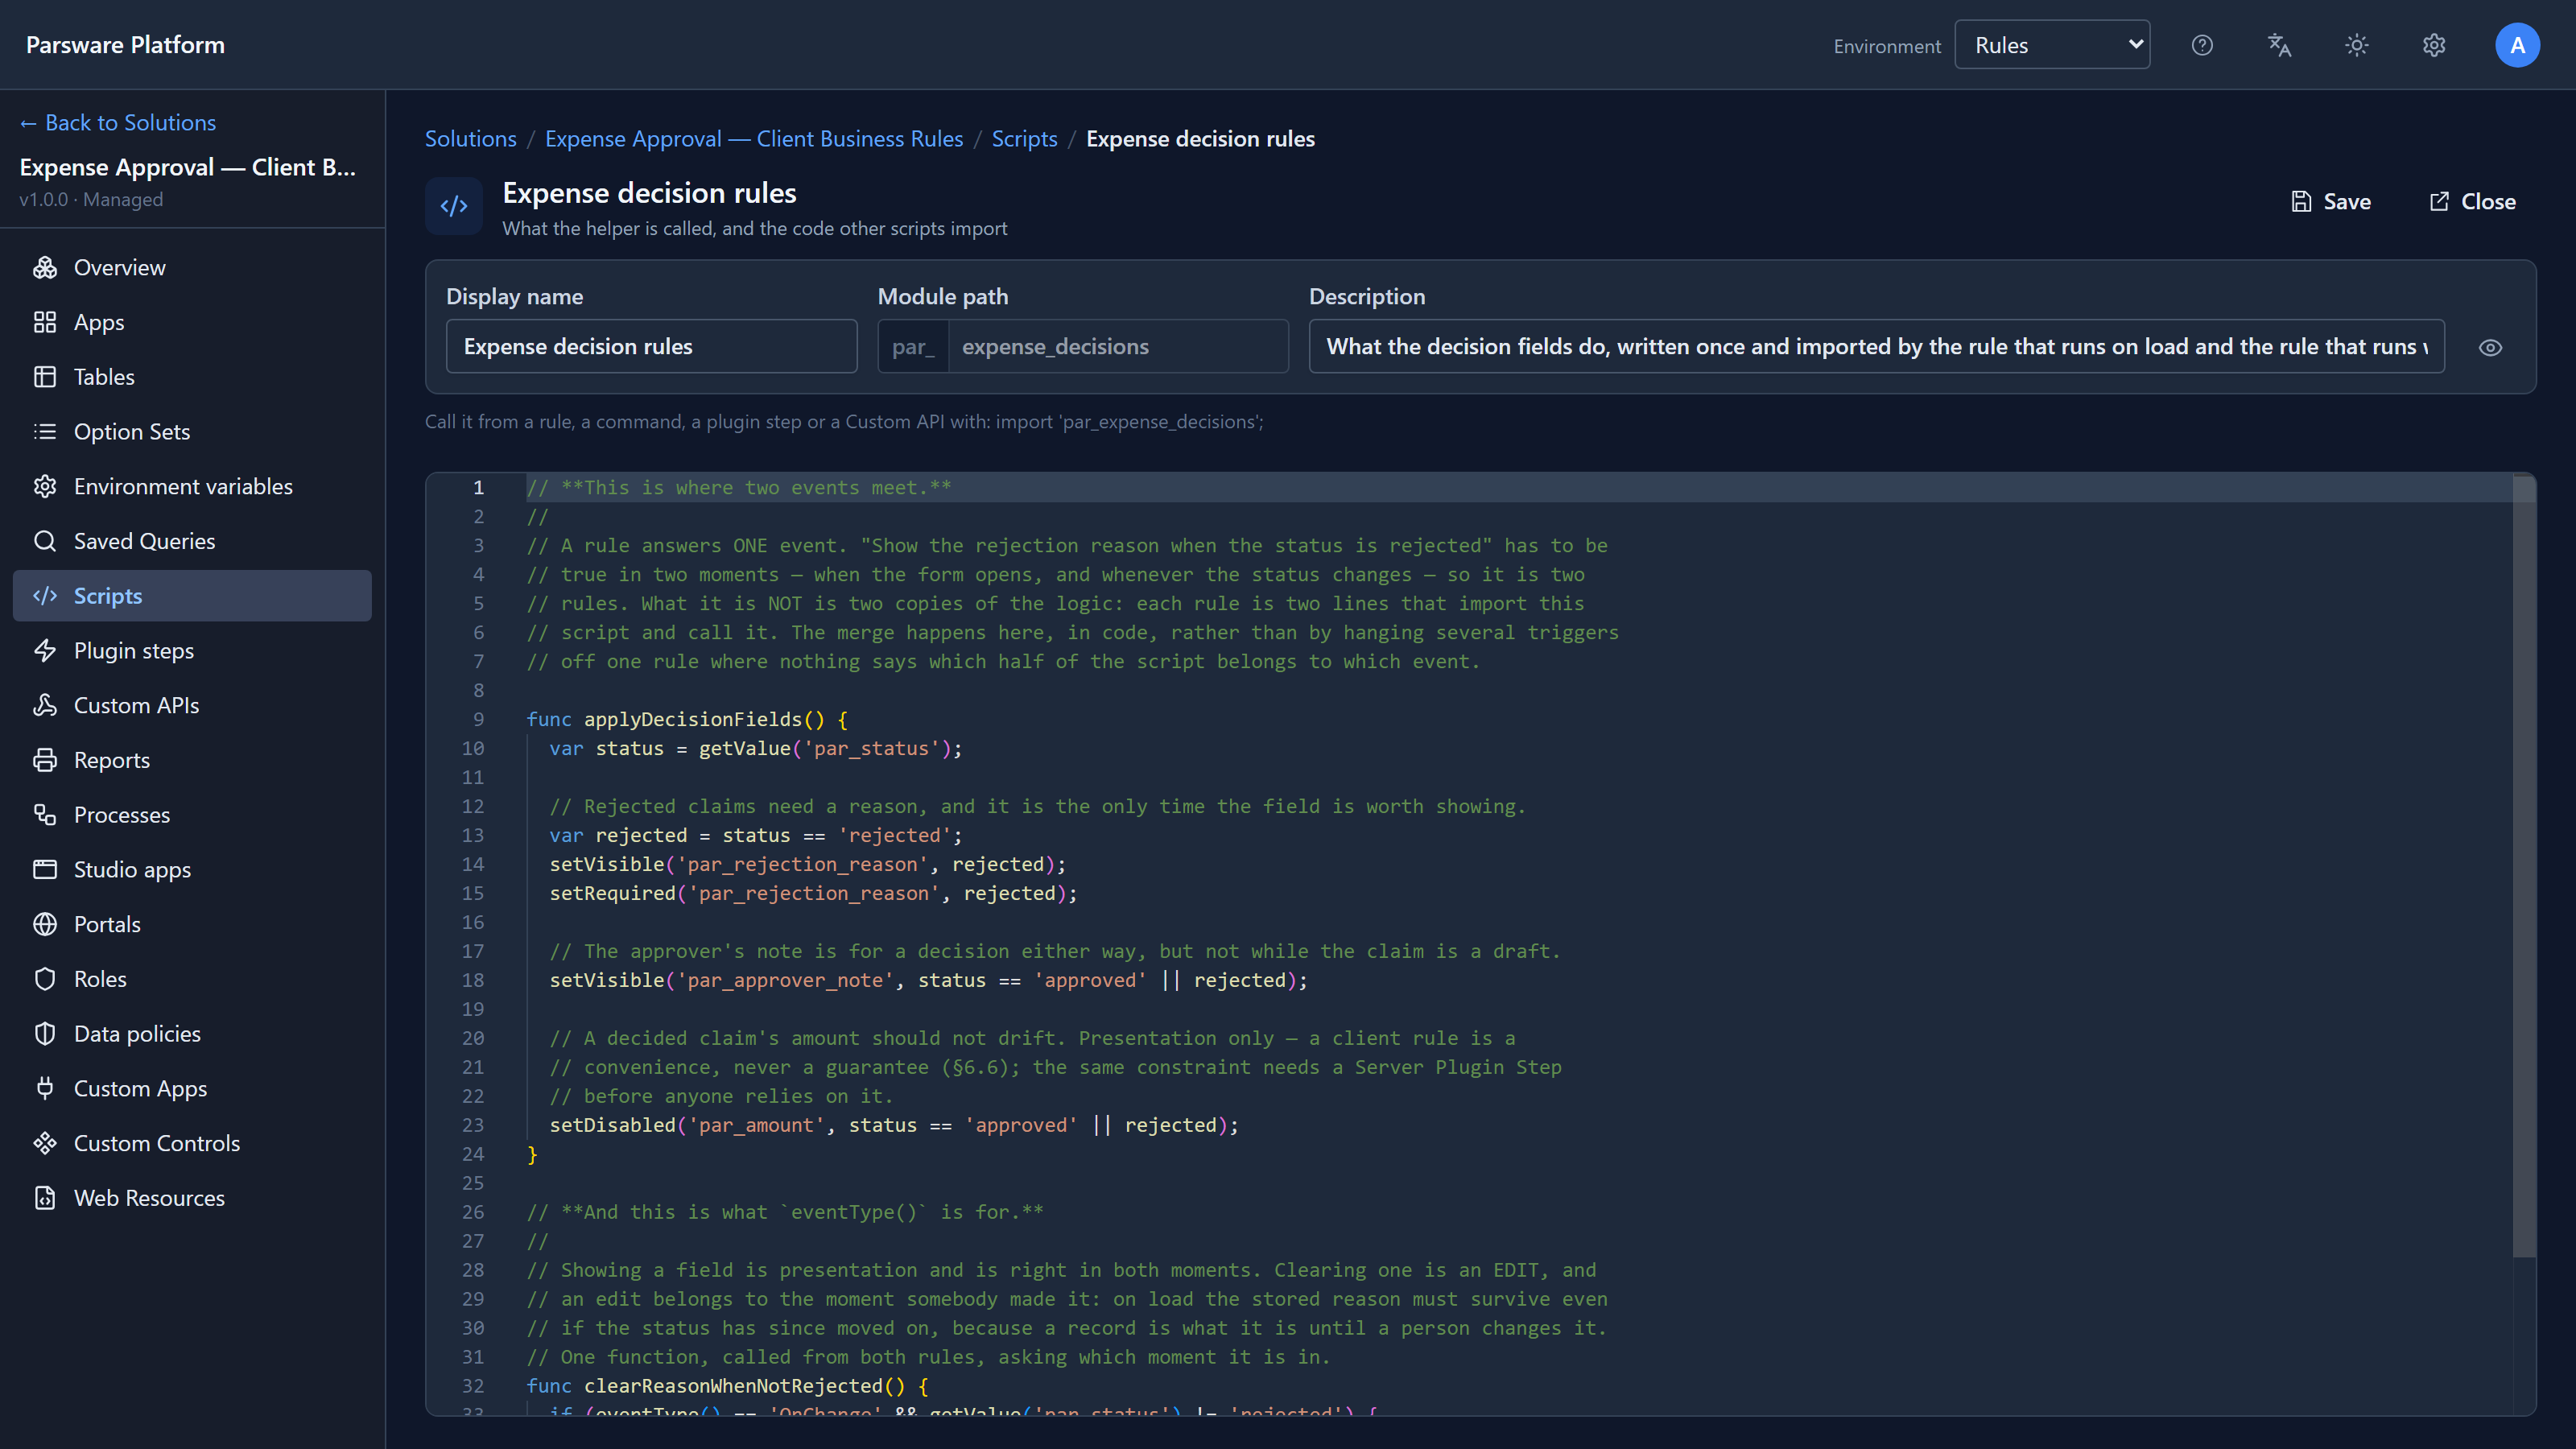The image size is (2576, 1449).
Task: Click the Roles shield icon
Action: (45, 979)
